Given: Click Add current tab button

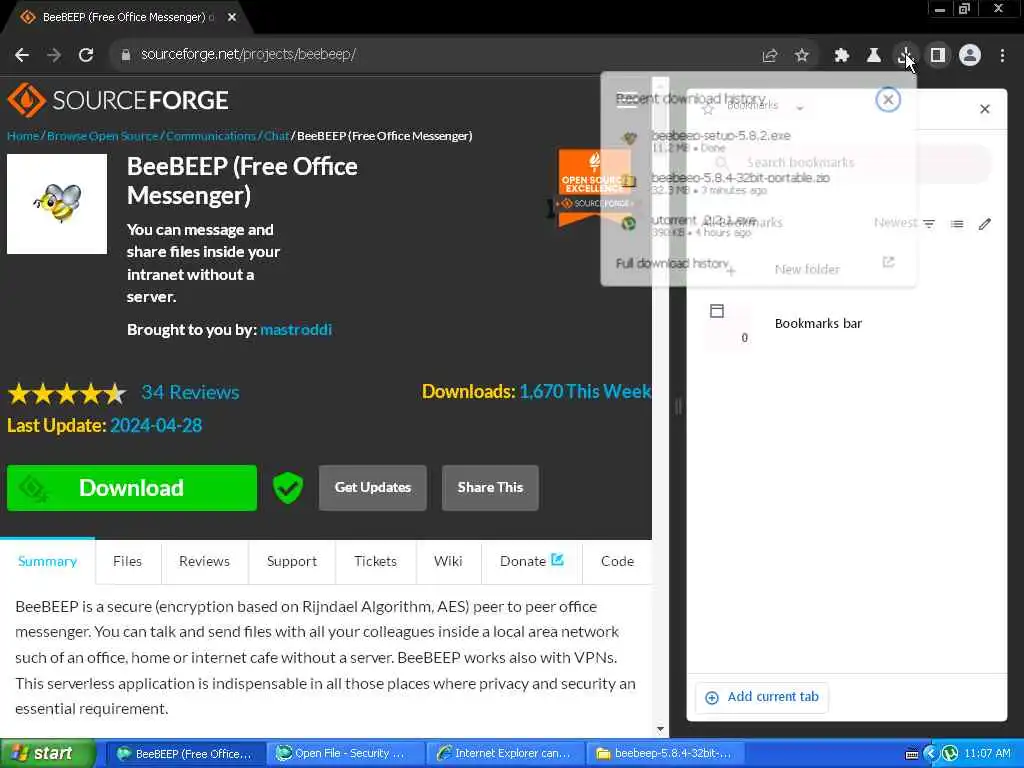Looking at the screenshot, I should (761, 697).
